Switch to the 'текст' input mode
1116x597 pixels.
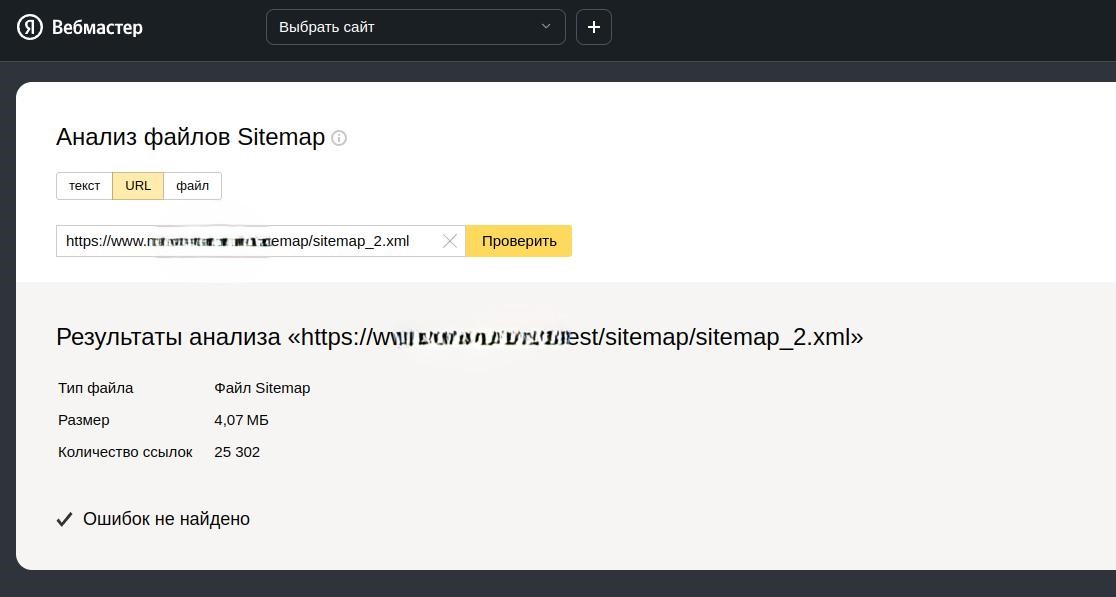84,186
